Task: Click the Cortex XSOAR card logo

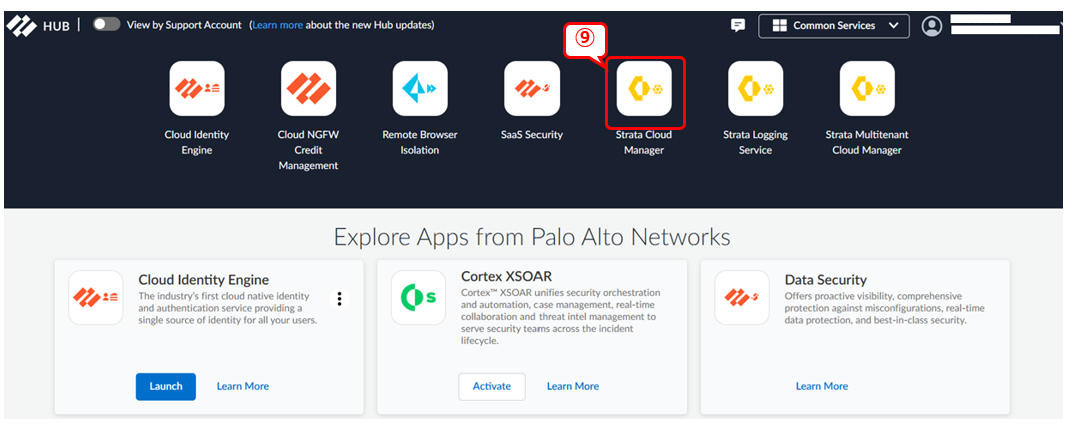Action: [418, 298]
